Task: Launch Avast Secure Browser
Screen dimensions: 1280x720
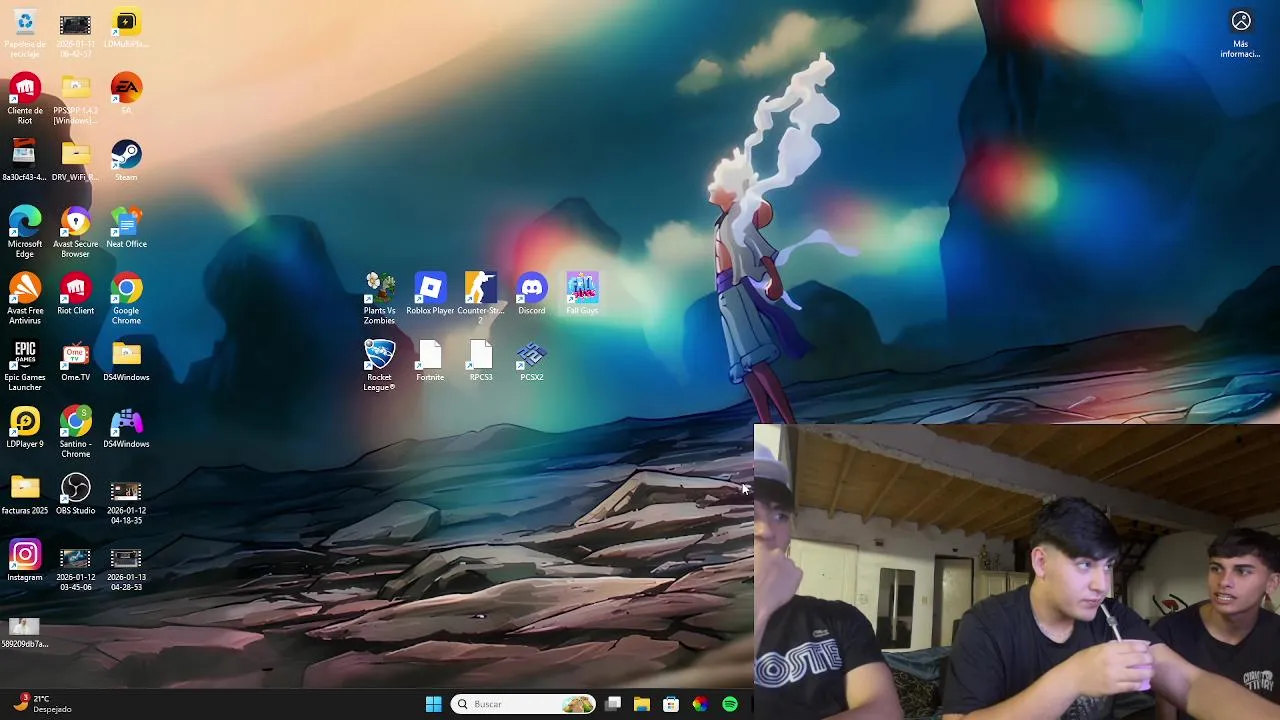Action: (76, 232)
